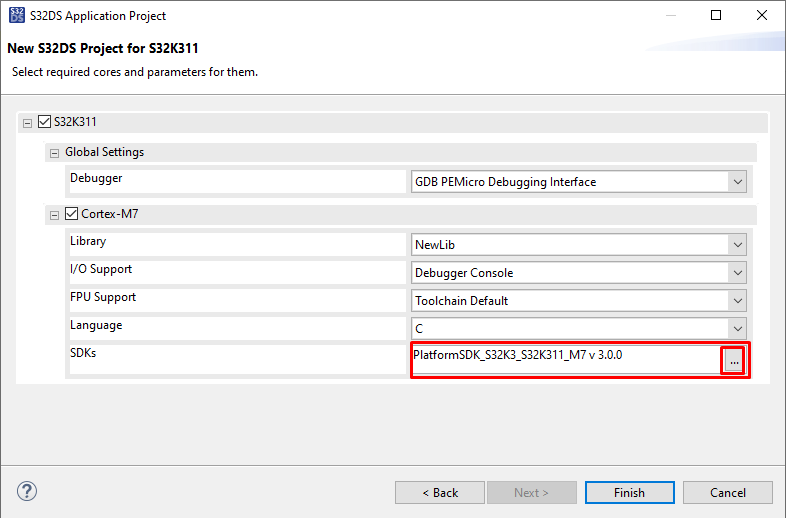Maximize the S32DS Application Project window
The height and width of the screenshot is (518, 786).
716,16
